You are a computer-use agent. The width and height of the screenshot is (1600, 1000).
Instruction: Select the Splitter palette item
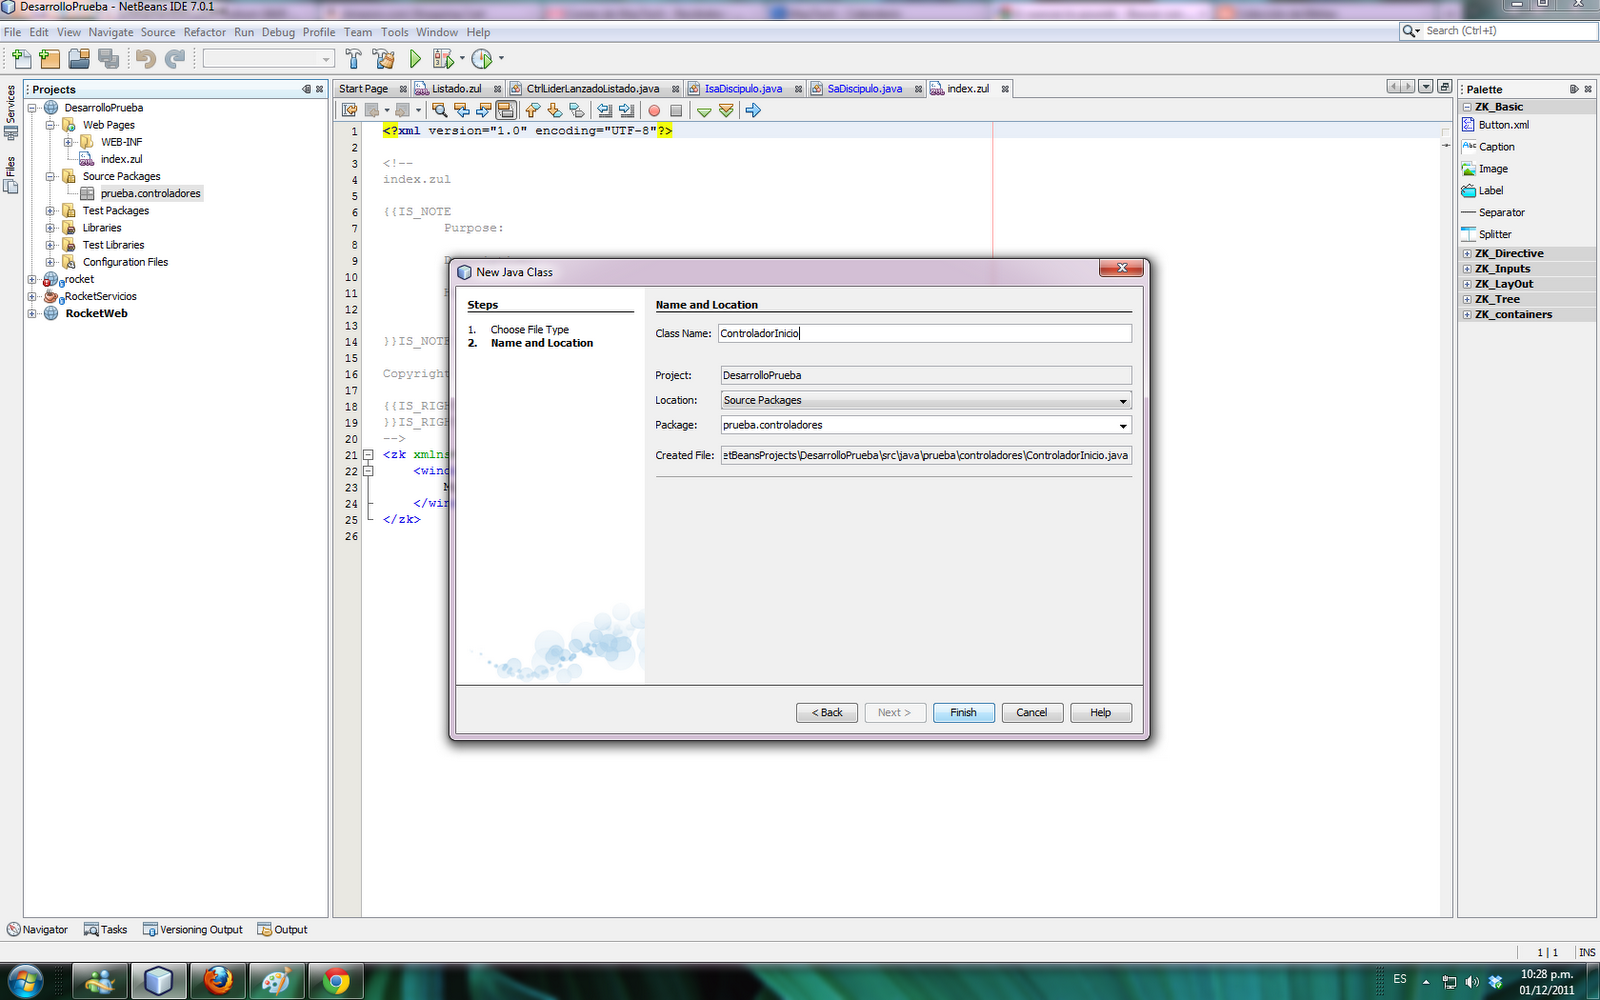(x=1486, y=234)
